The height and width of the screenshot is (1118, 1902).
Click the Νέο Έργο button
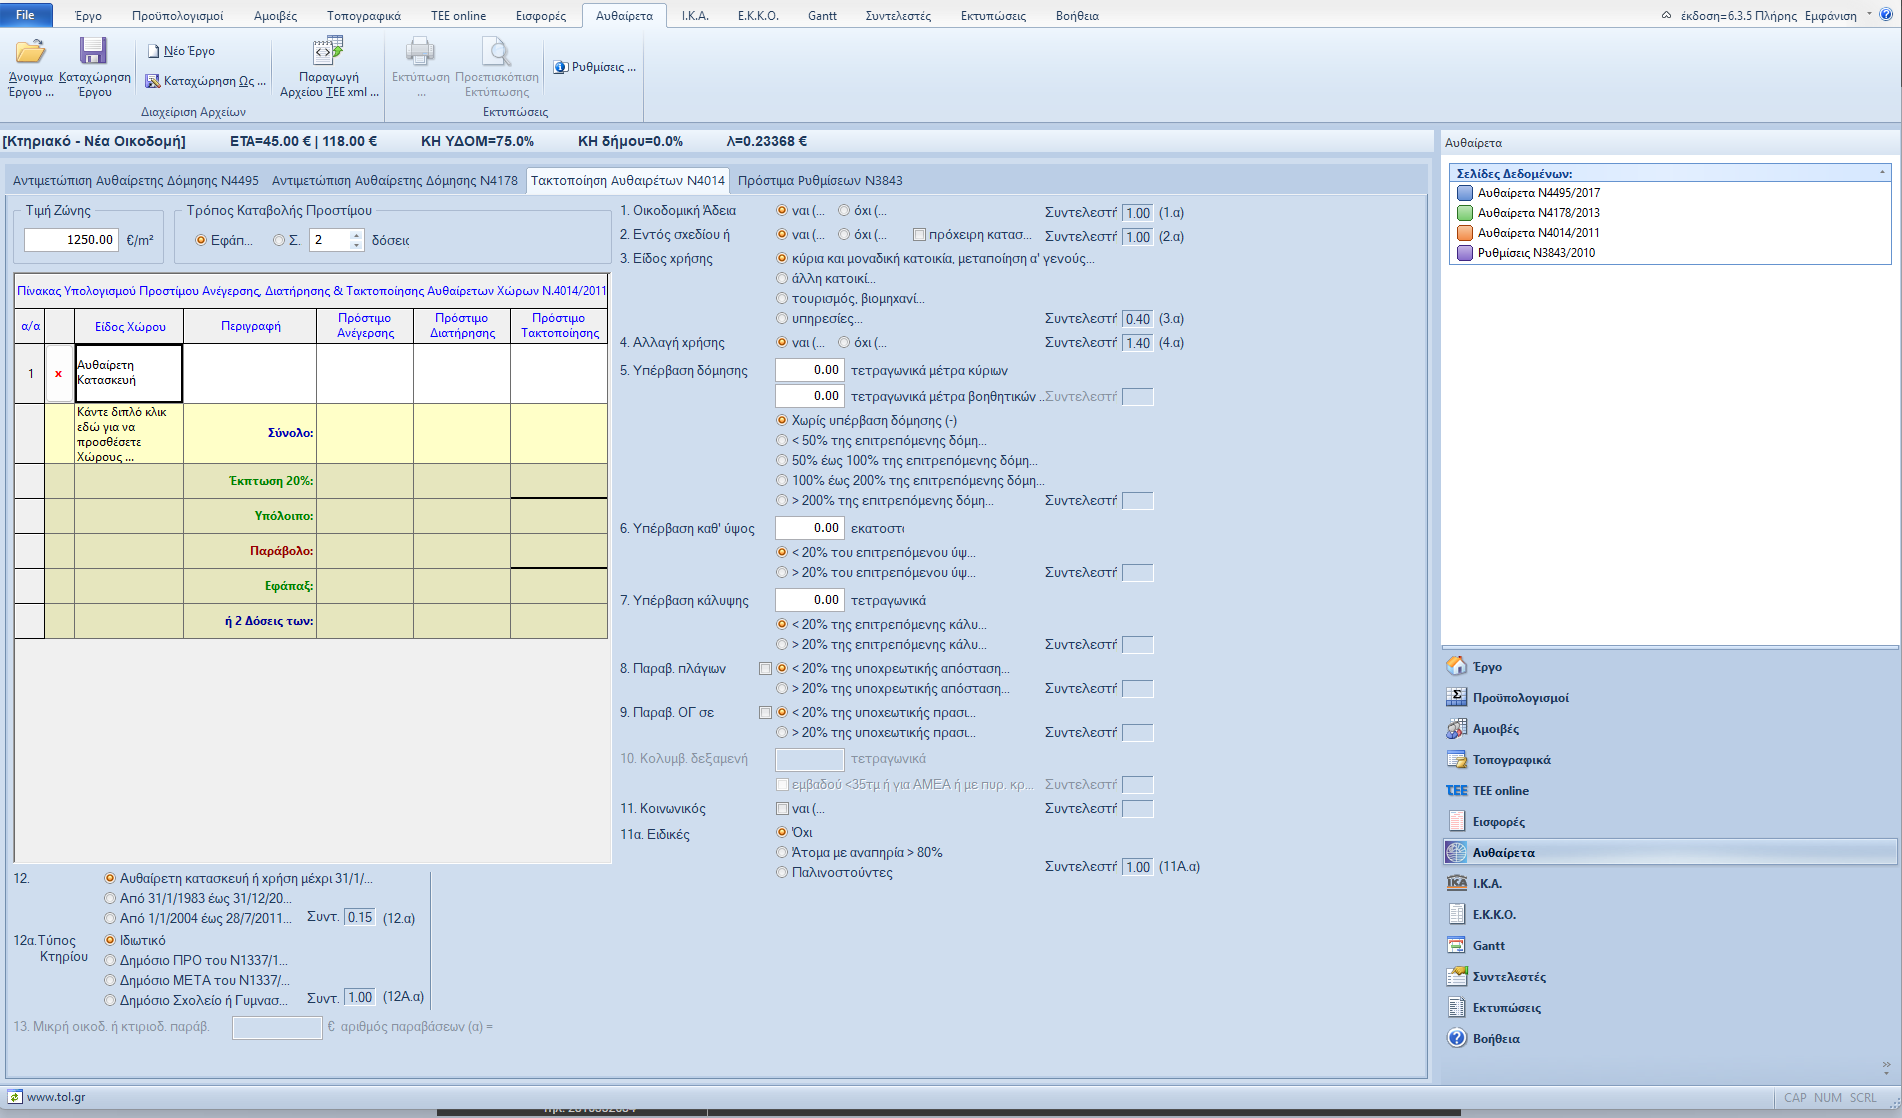(181, 51)
